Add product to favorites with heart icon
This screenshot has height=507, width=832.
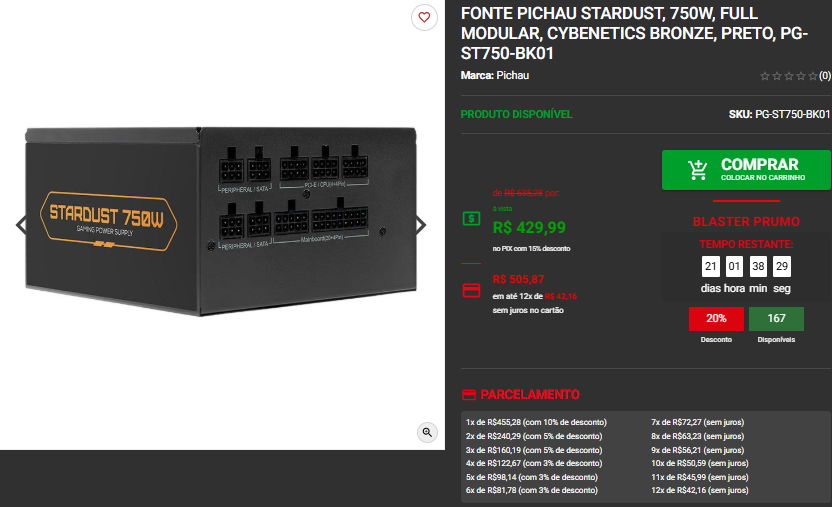point(424,18)
